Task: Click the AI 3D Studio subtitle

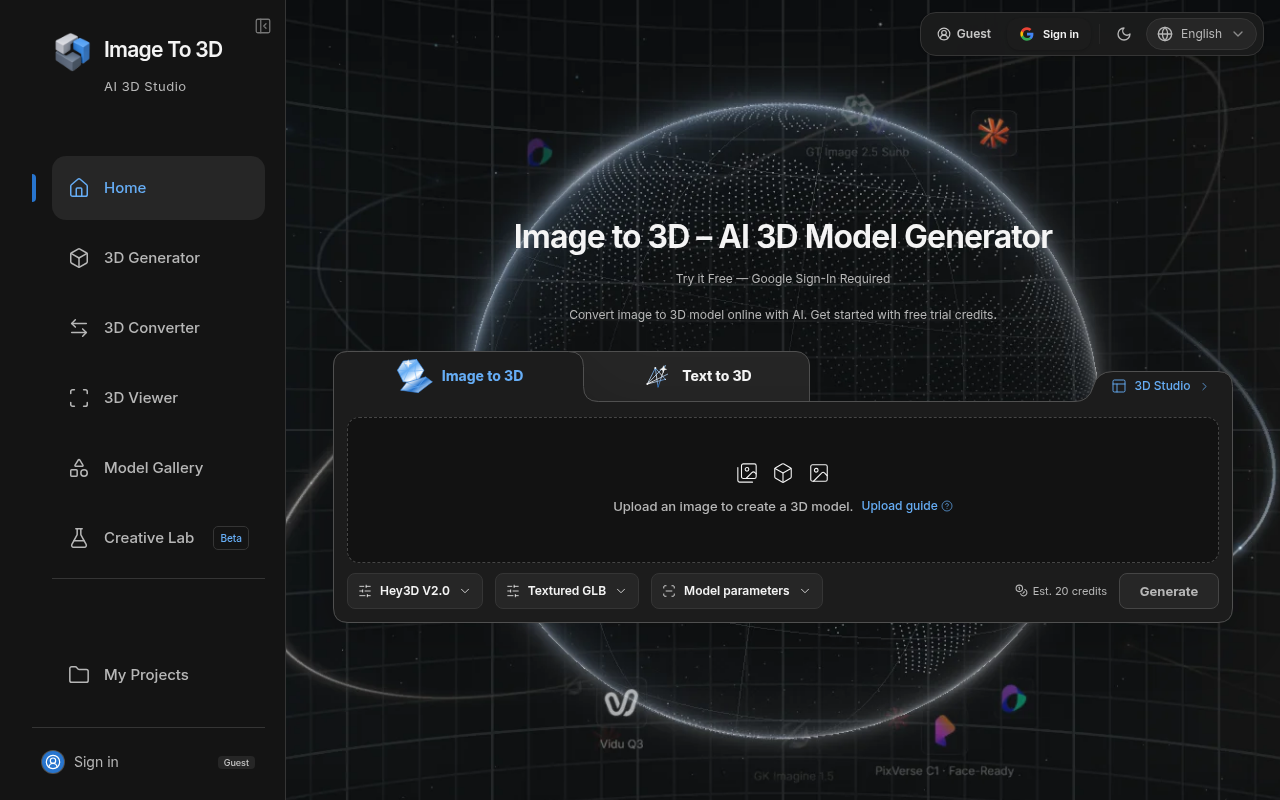Action: coord(145,87)
